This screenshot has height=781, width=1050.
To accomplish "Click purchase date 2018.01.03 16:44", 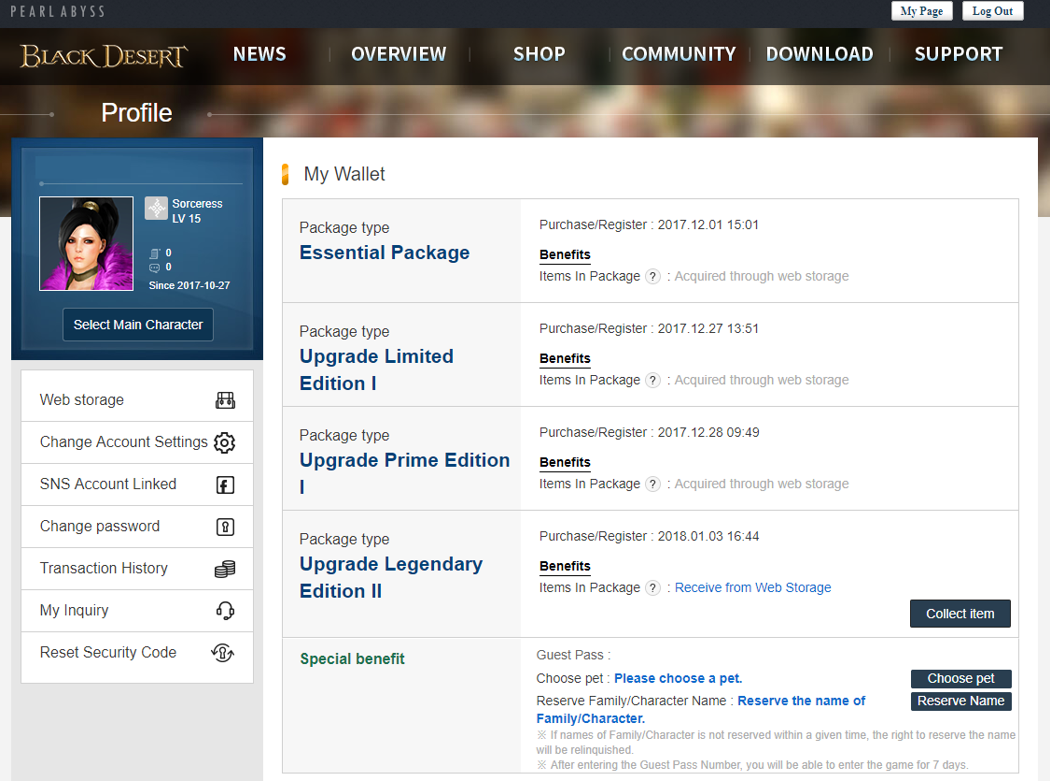I will pyautogui.click(x=708, y=536).
